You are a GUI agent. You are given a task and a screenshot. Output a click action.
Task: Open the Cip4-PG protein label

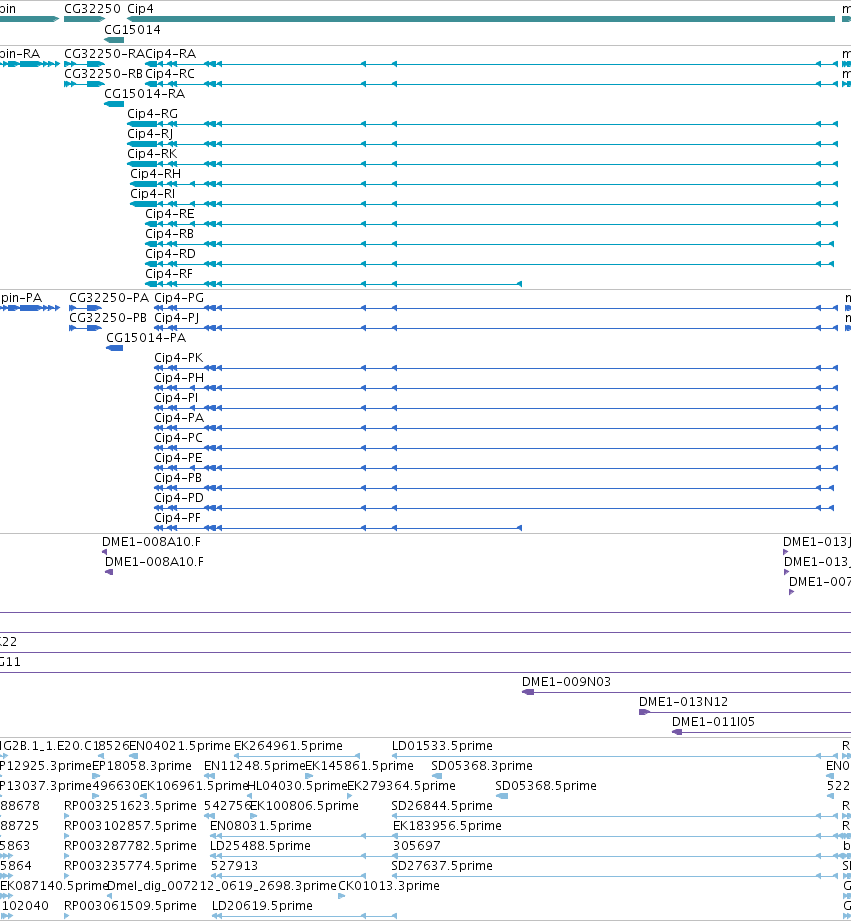point(179,298)
